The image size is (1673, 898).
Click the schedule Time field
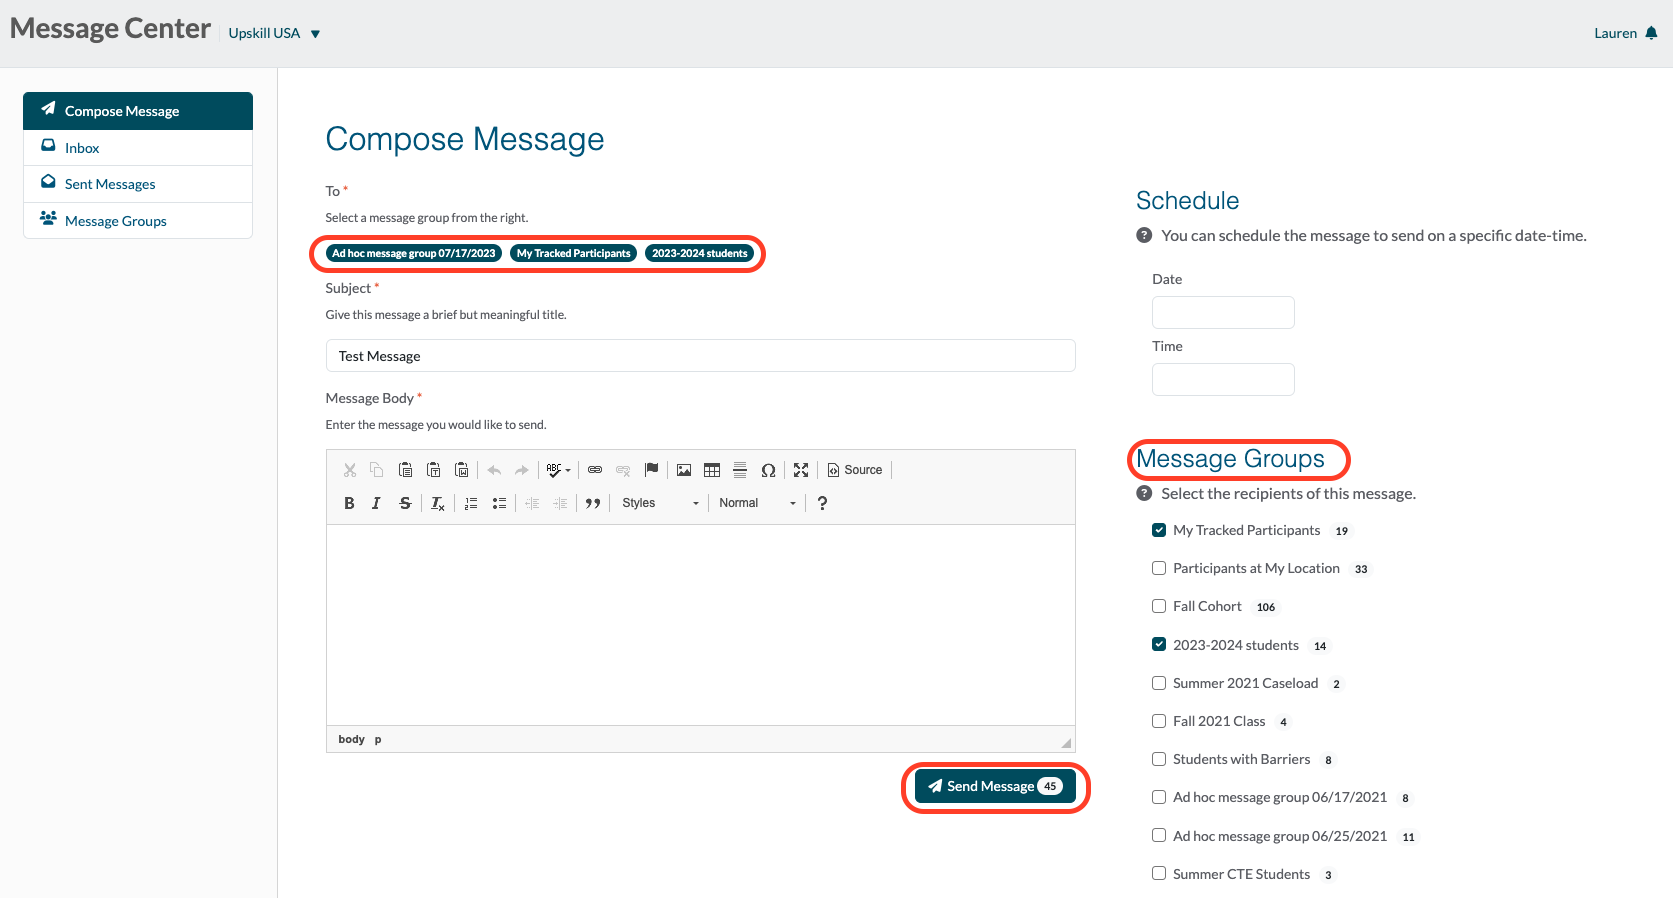click(x=1223, y=379)
